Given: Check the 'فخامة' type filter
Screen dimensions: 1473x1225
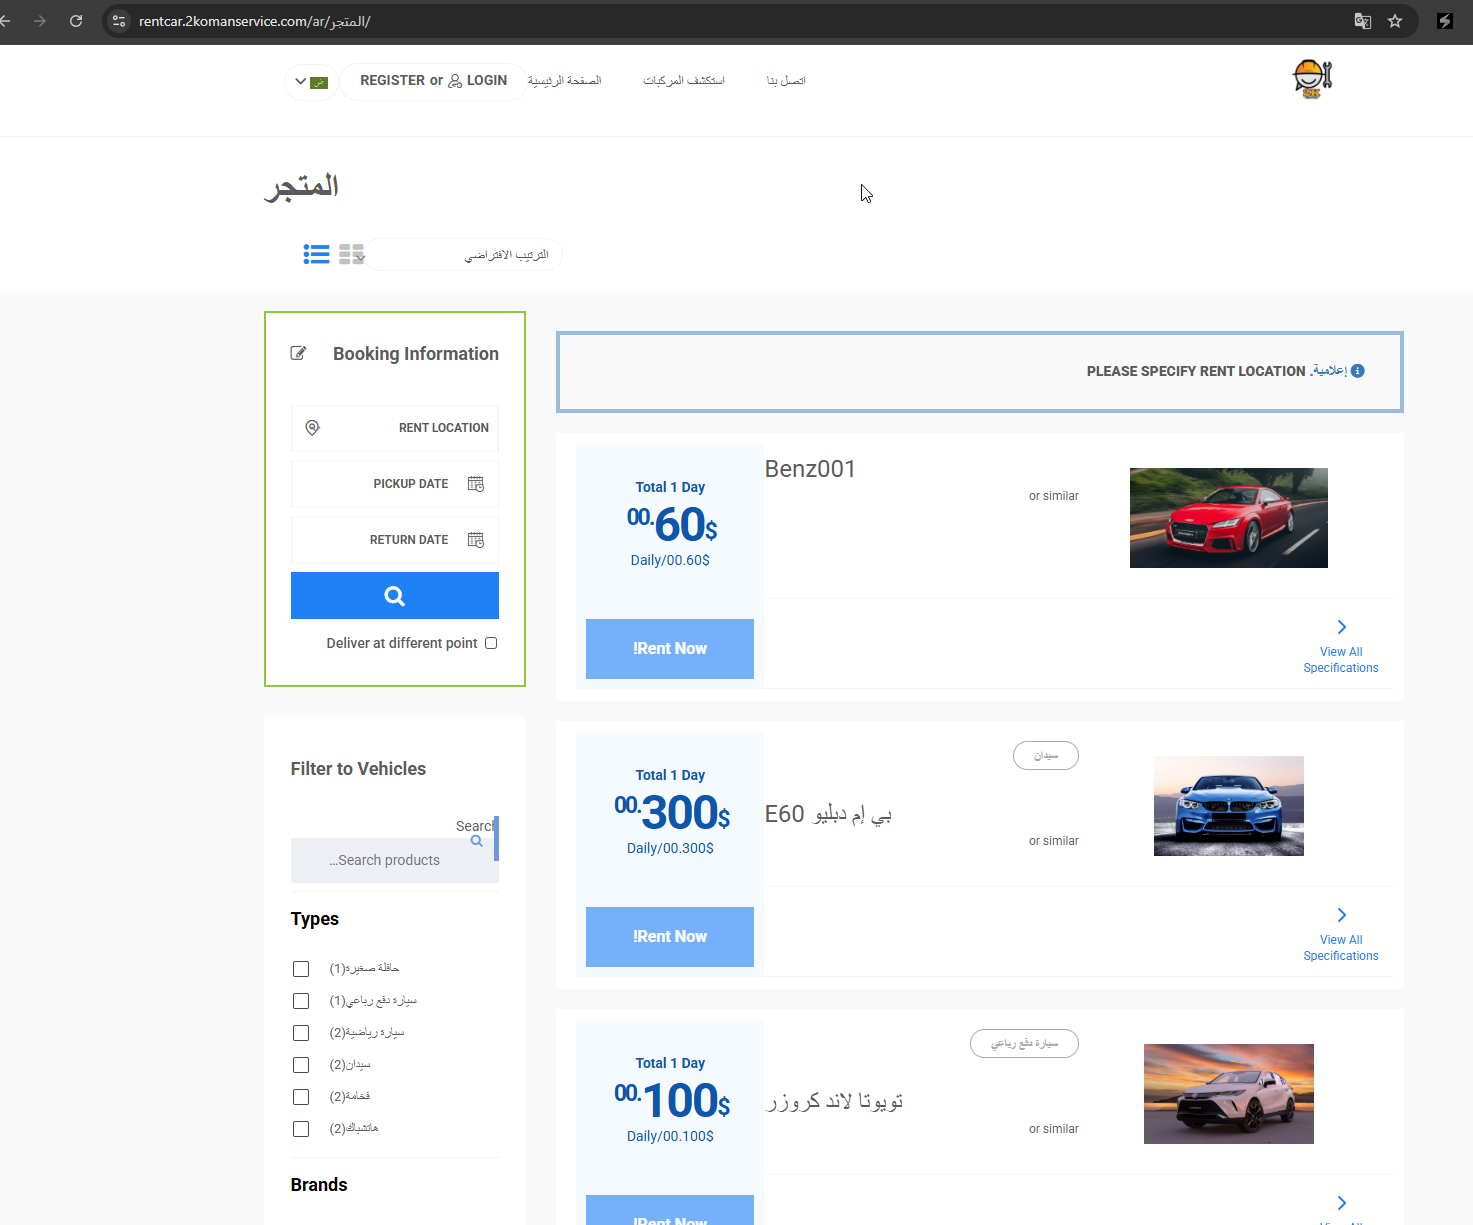Looking at the screenshot, I should [x=301, y=1097].
